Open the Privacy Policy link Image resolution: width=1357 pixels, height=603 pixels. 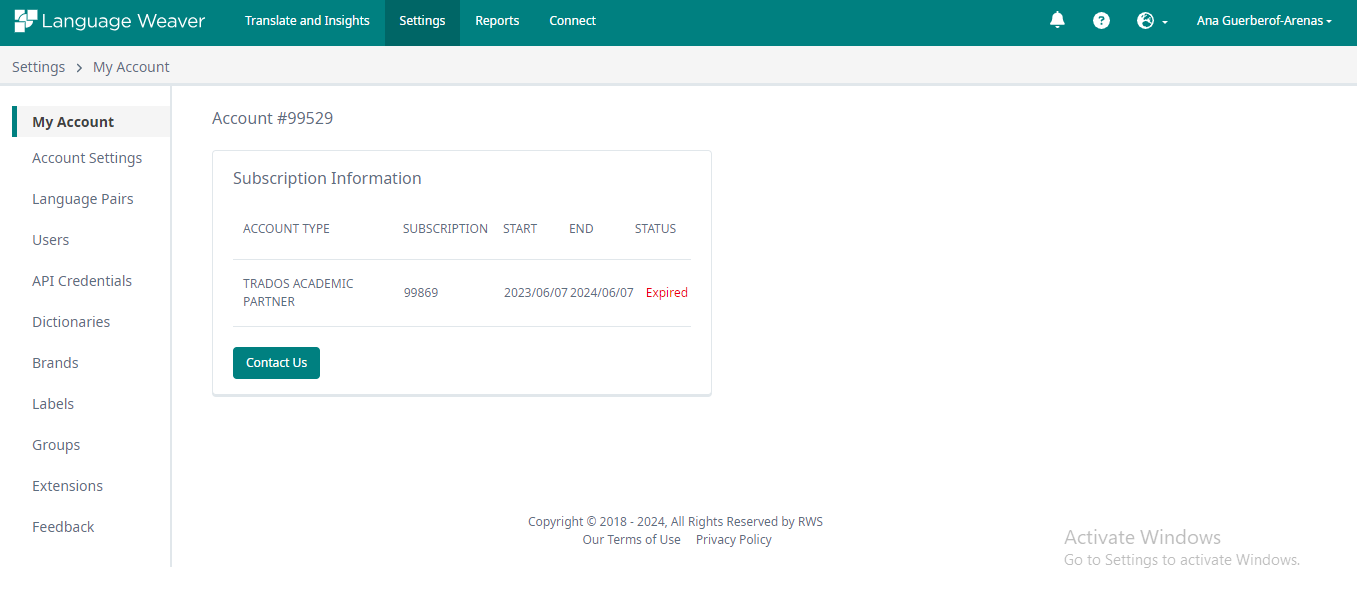click(x=733, y=539)
